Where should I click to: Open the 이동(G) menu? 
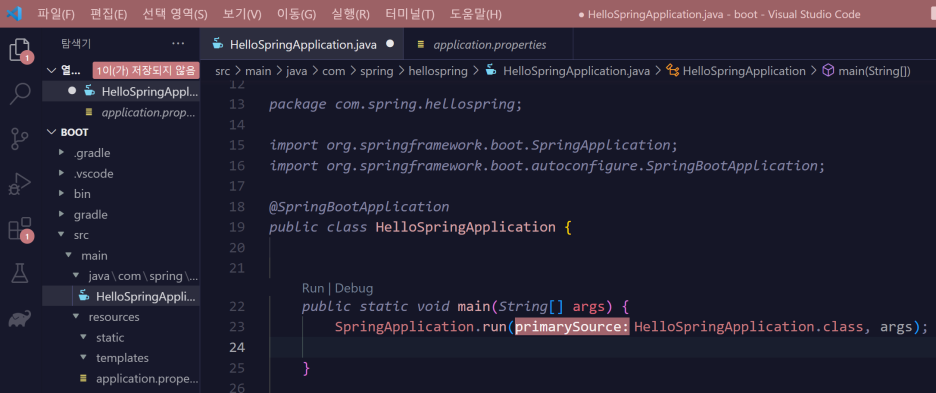[297, 14]
